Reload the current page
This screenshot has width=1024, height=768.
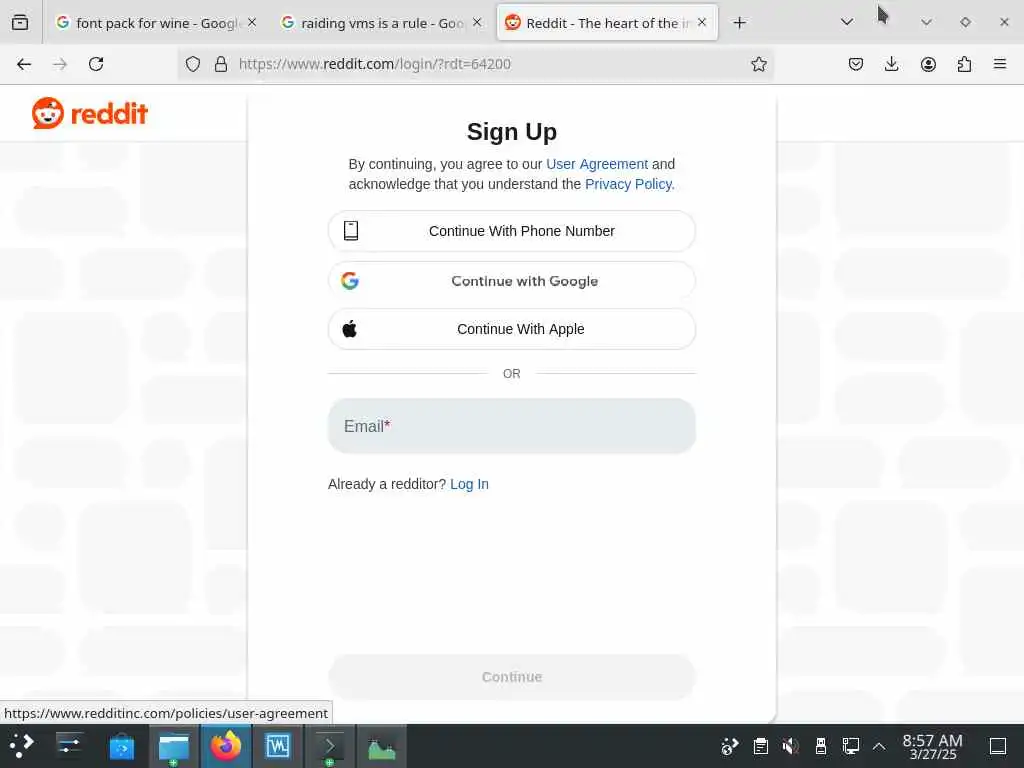coord(96,64)
